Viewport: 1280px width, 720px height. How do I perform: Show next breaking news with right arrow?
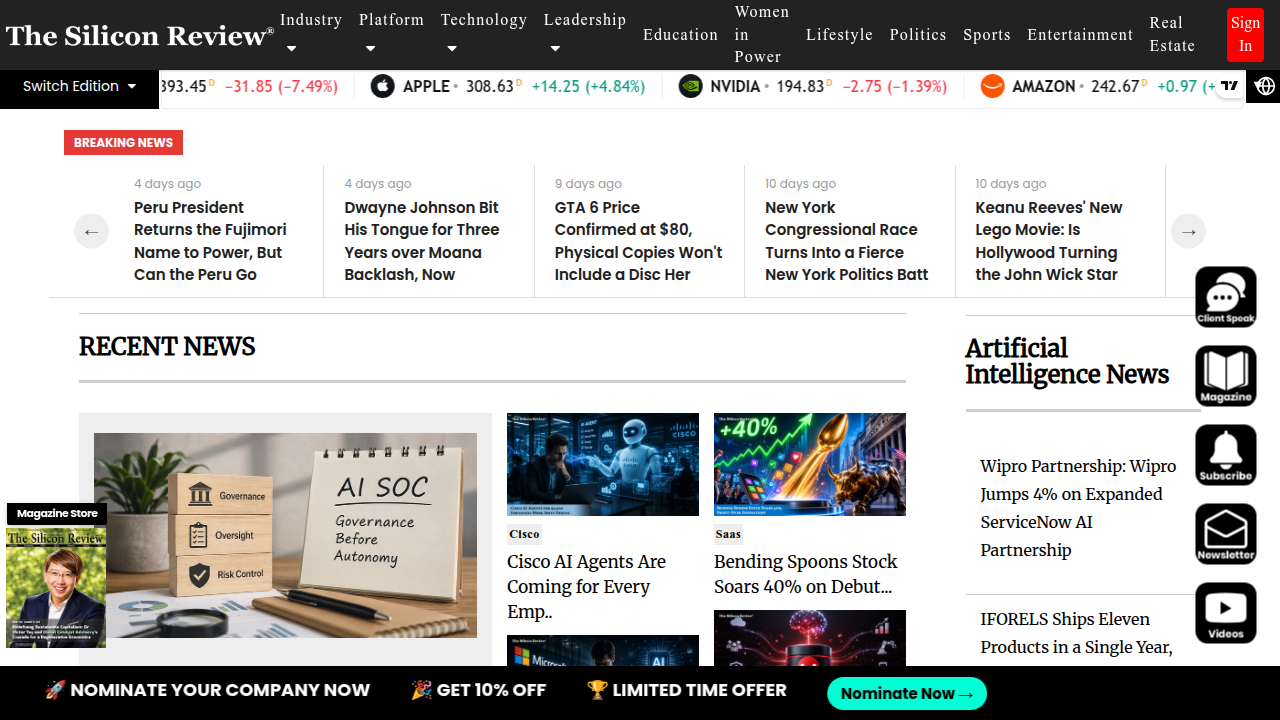click(1188, 231)
